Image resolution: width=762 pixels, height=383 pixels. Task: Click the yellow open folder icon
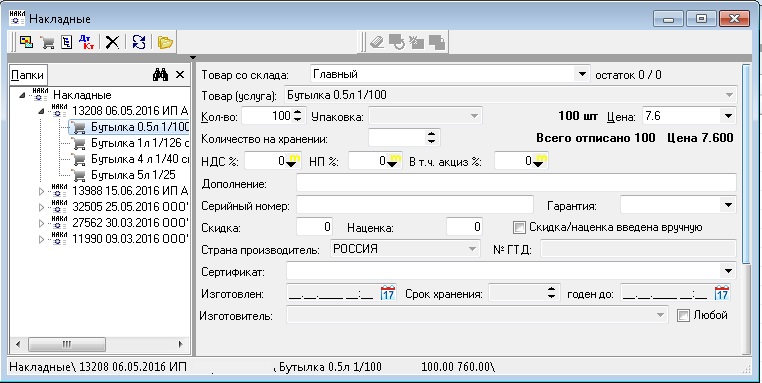pos(165,42)
